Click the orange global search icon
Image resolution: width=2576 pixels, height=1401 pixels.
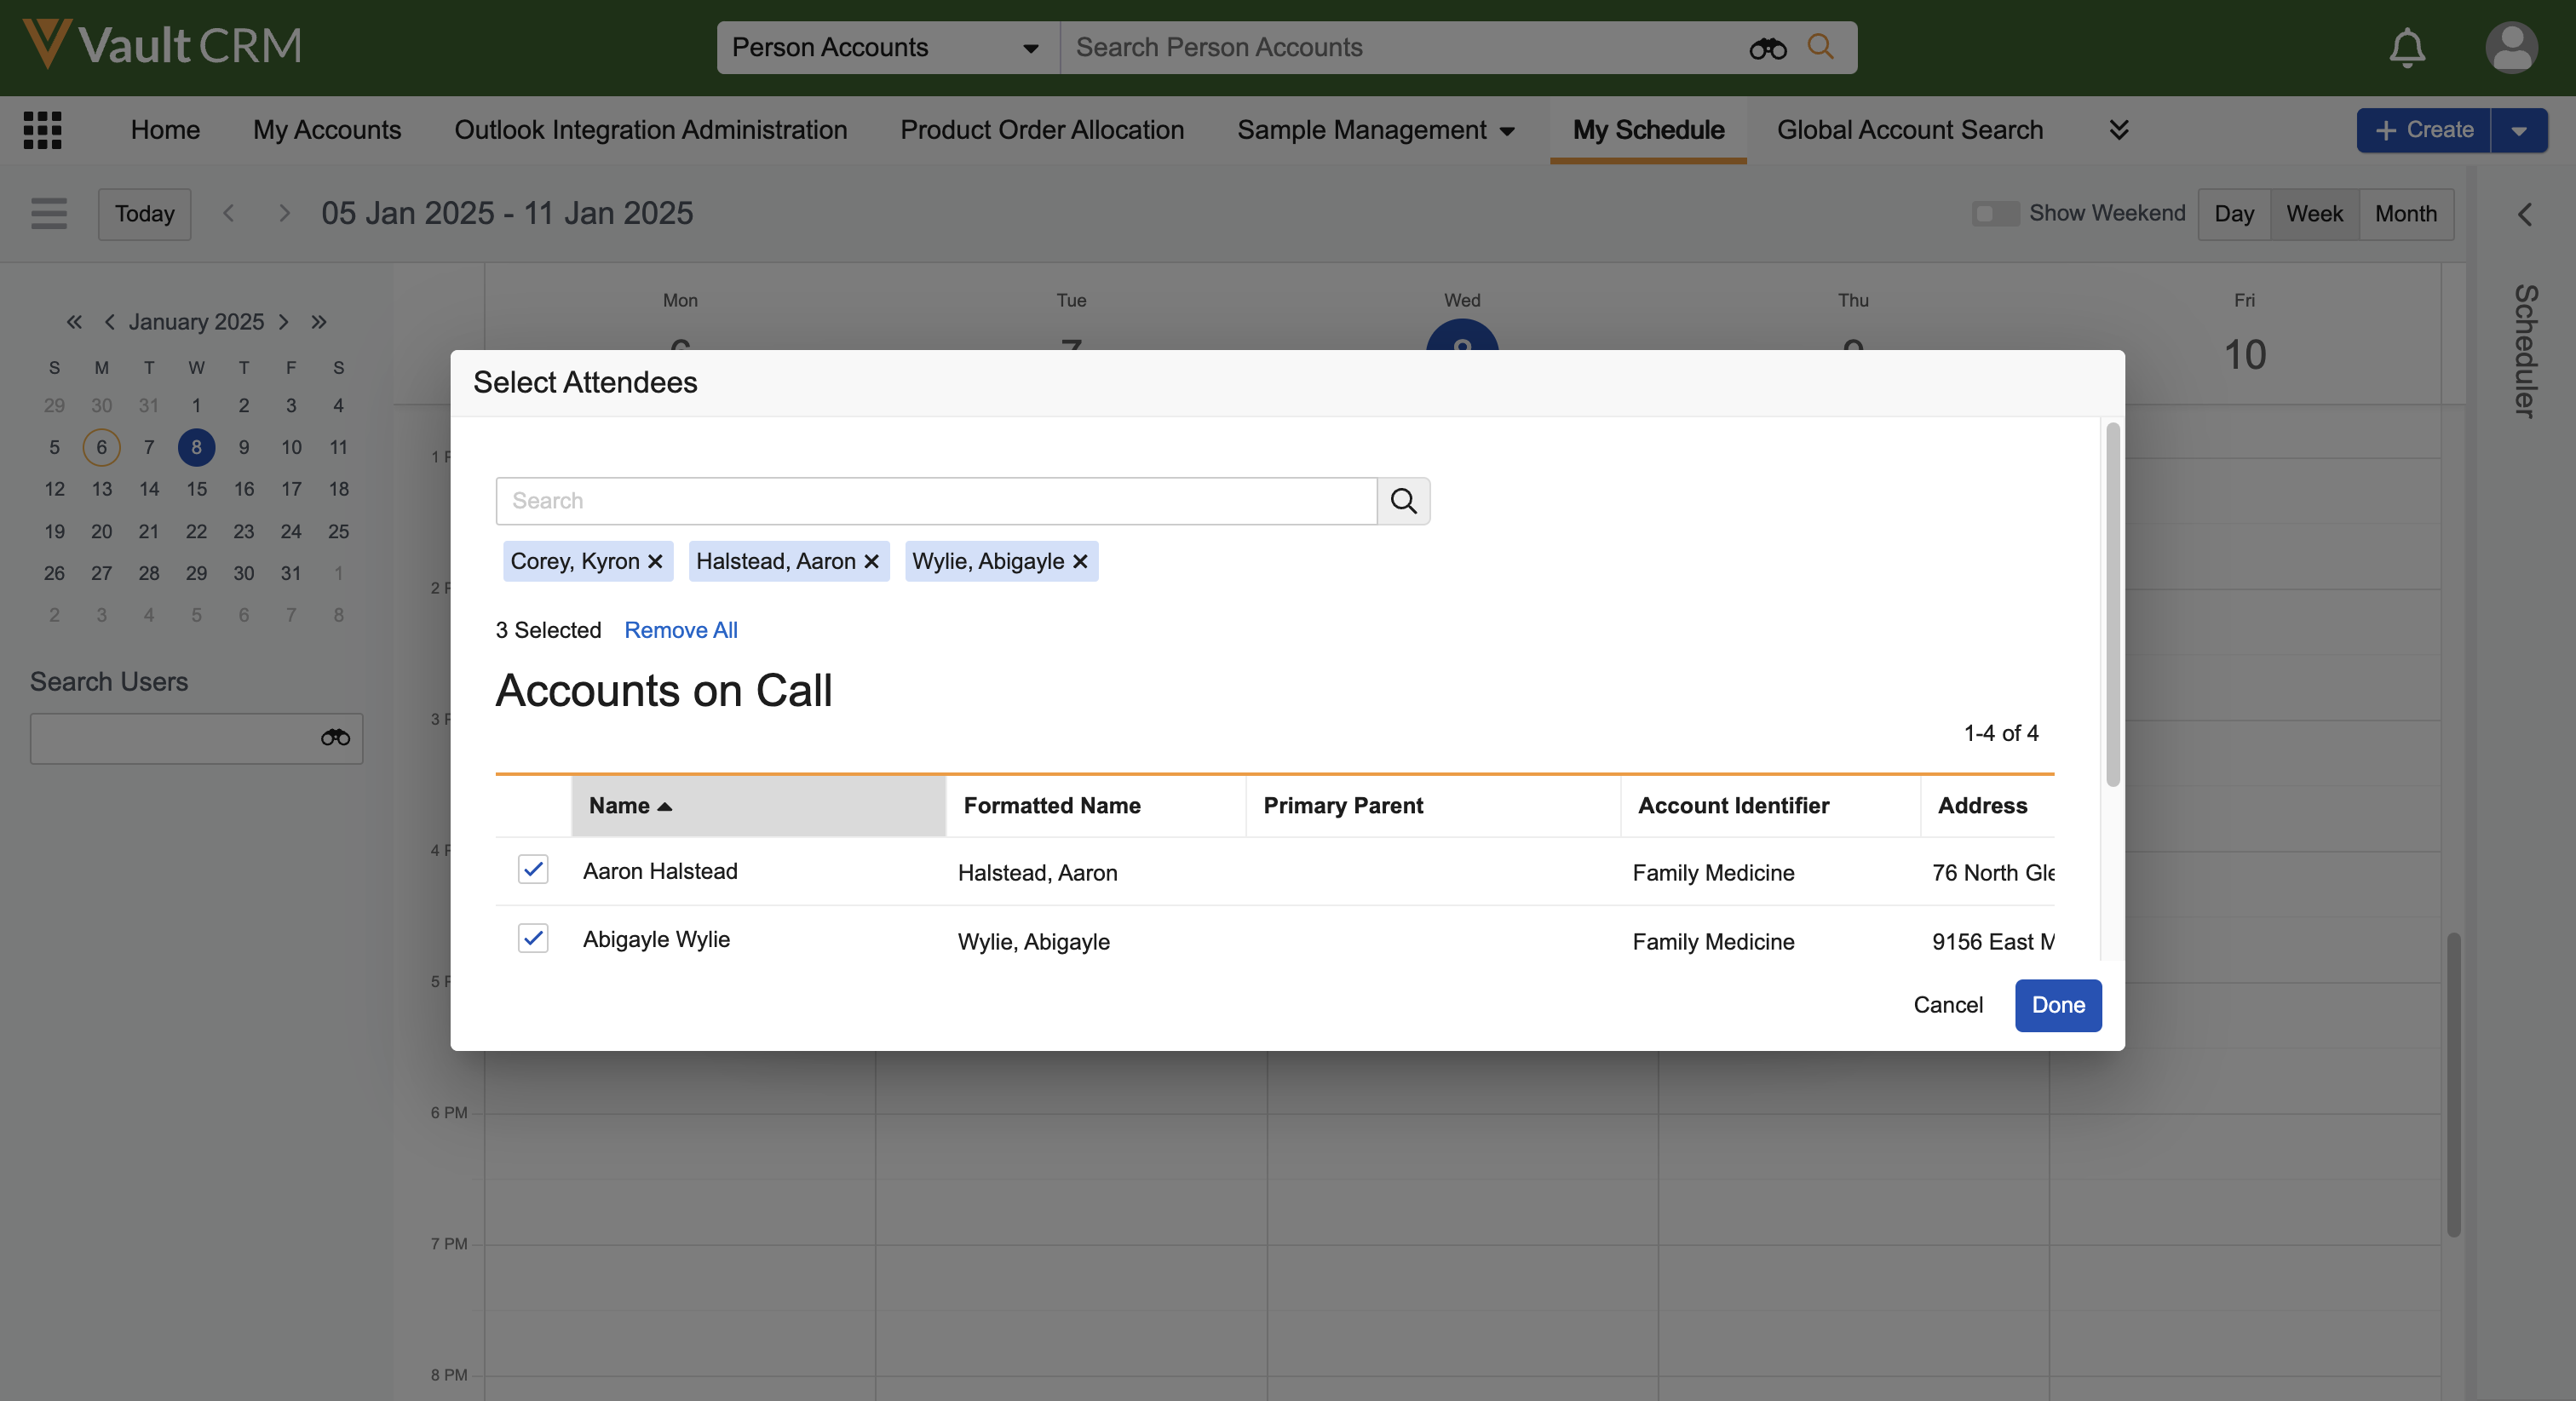(1820, 47)
